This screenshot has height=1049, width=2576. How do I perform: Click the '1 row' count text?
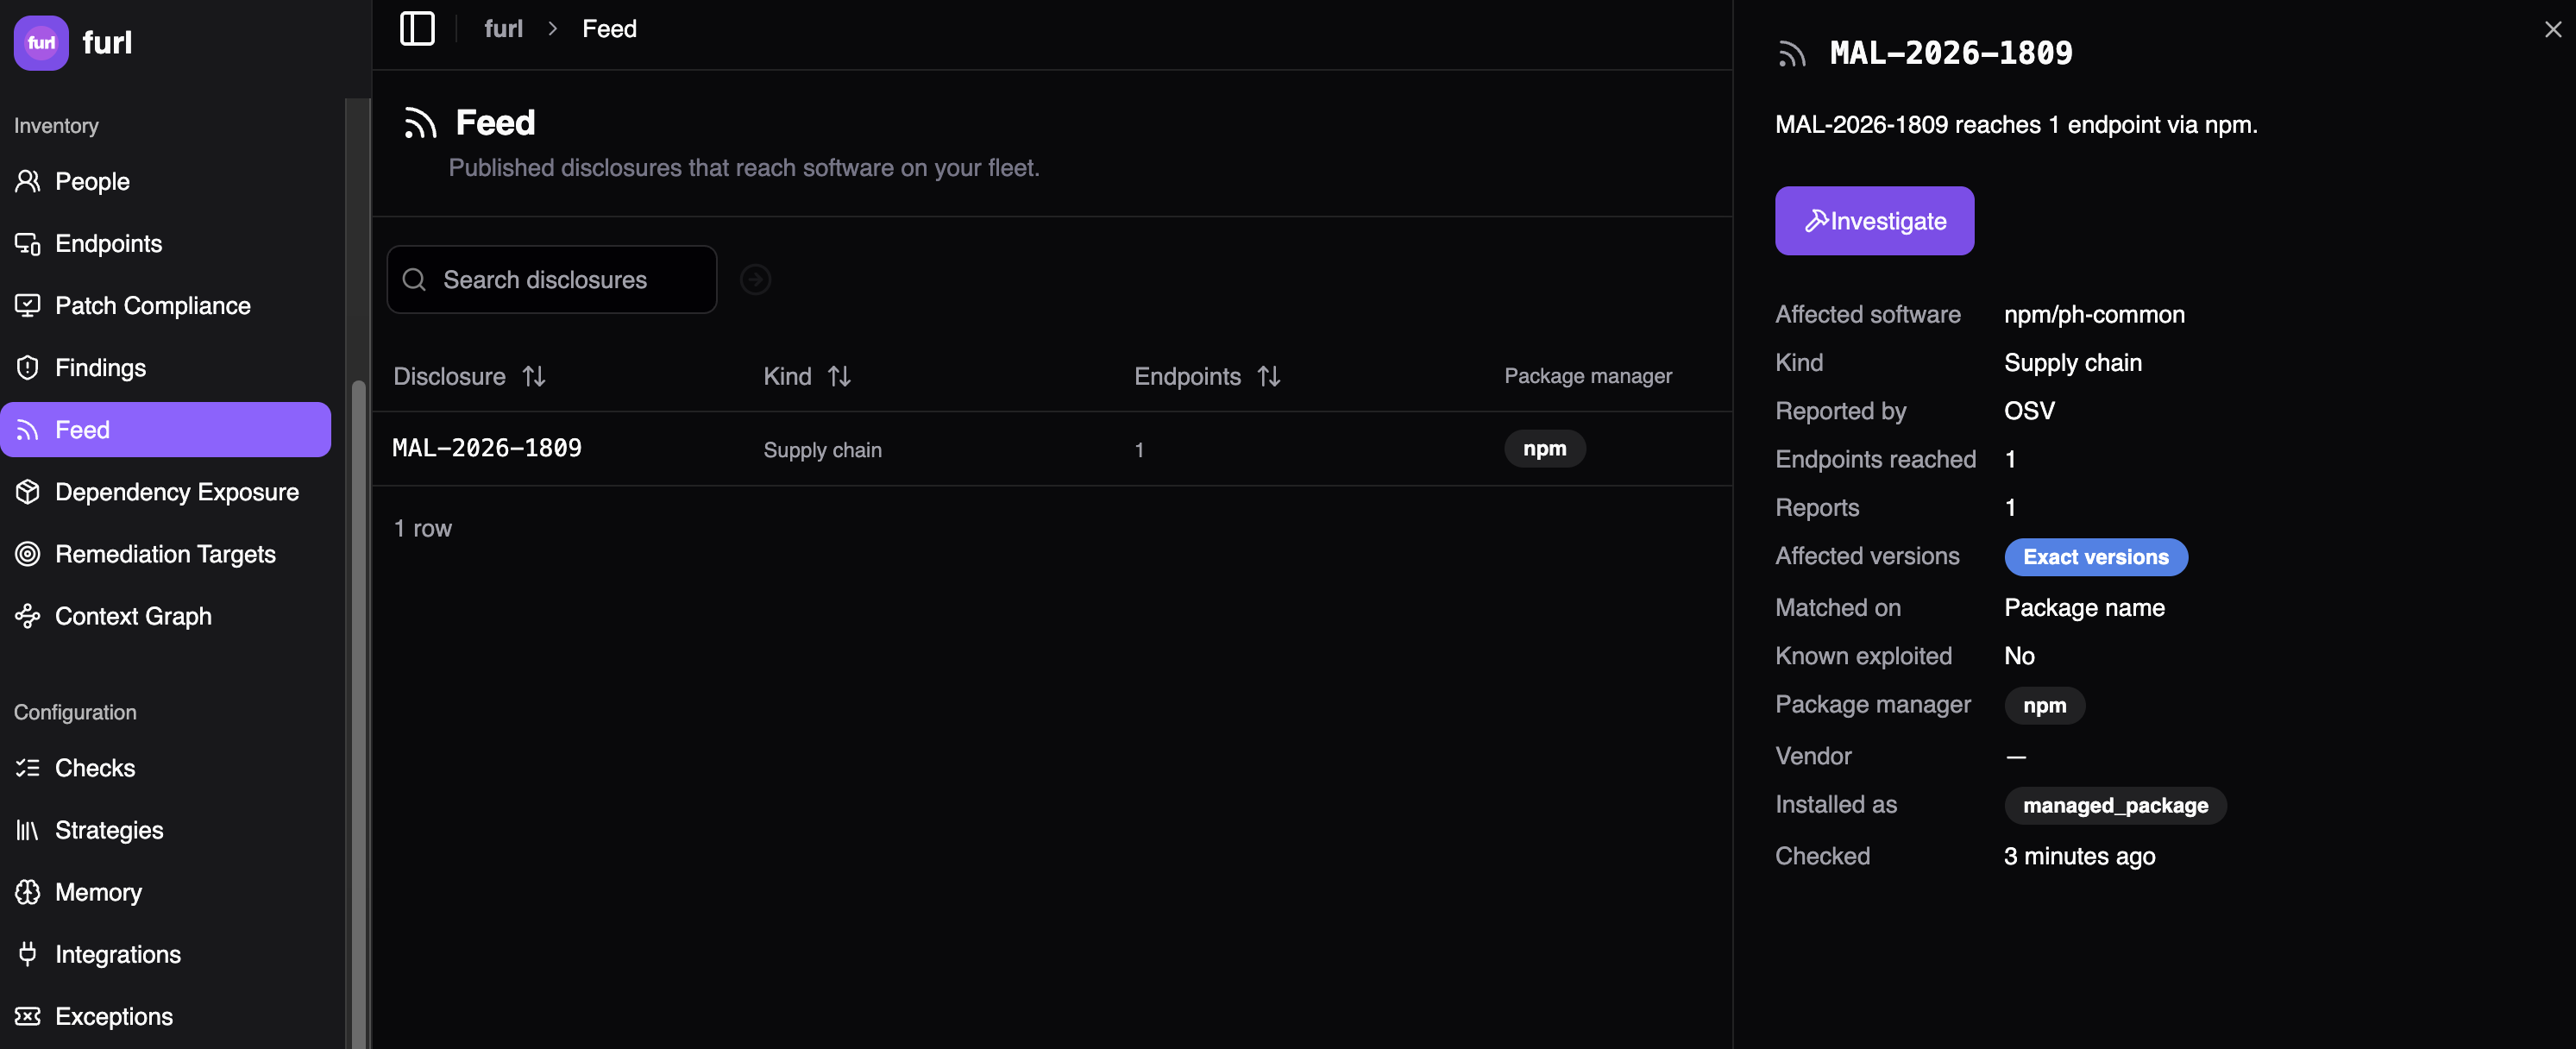[422, 528]
